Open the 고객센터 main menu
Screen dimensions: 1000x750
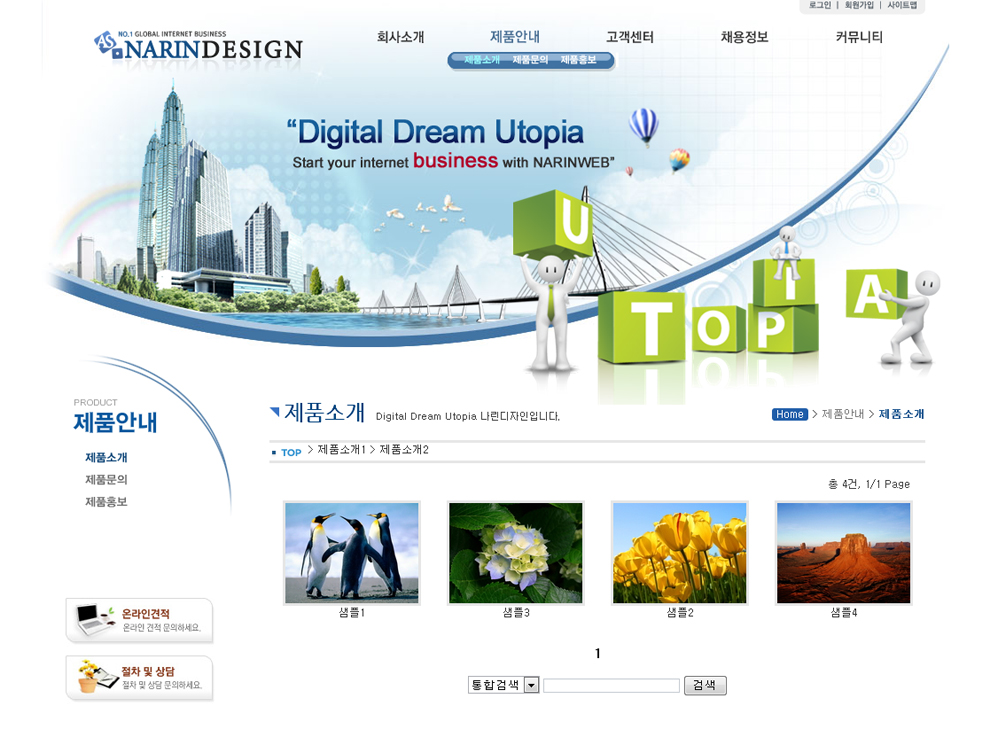point(629,37)
